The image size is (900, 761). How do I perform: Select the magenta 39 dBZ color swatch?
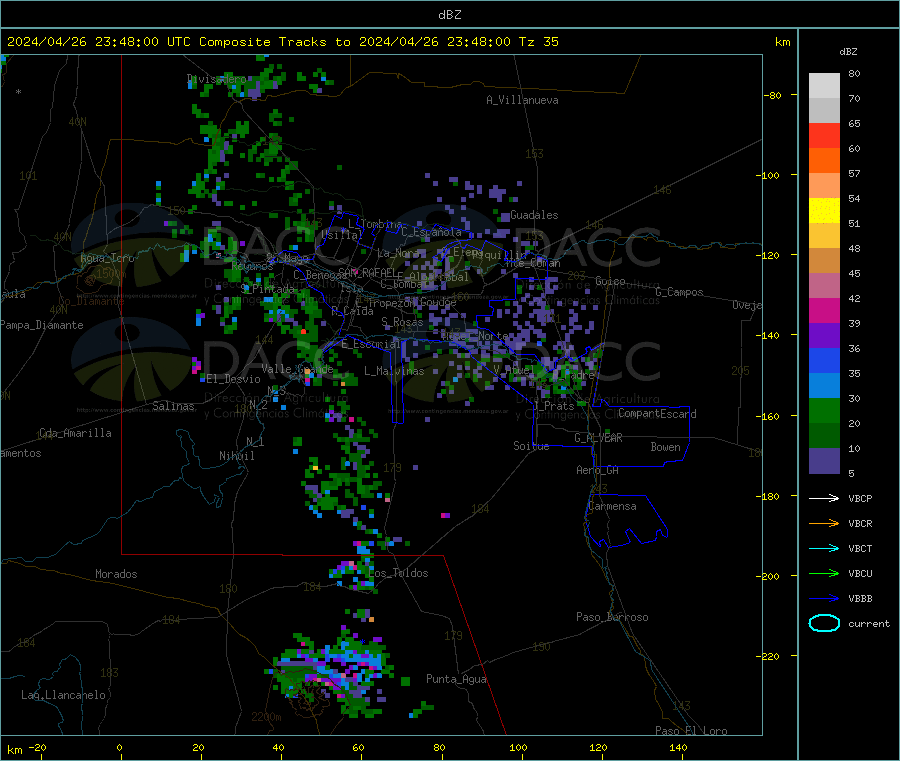point(824,310)
